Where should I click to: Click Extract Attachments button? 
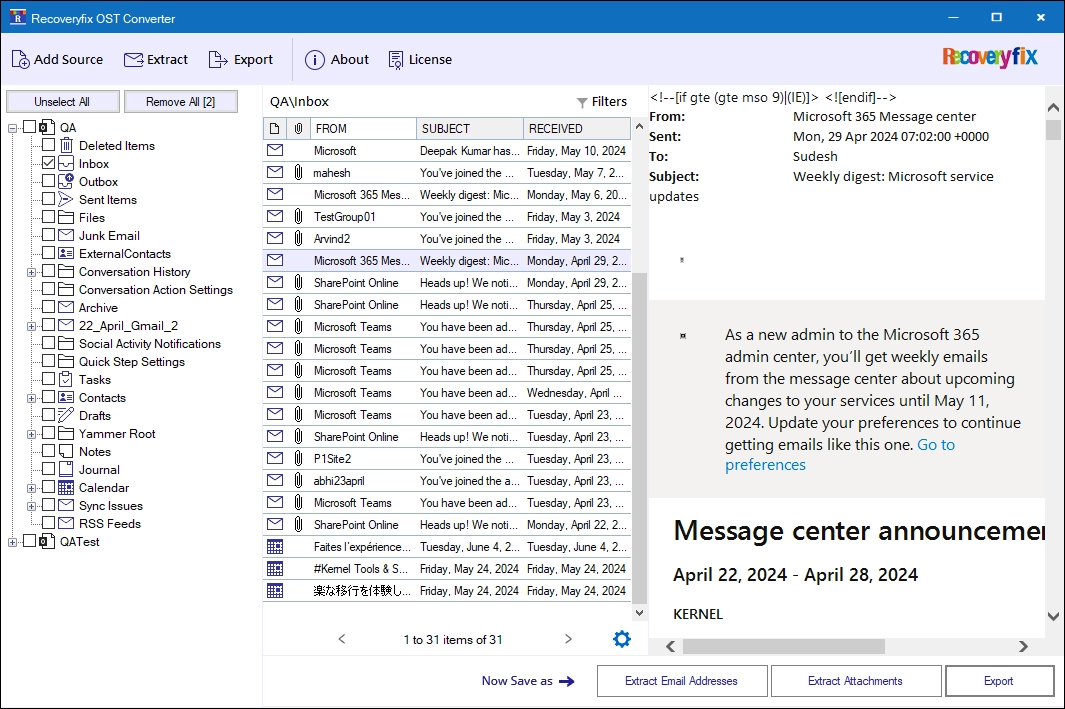click(x=856, y=680)
